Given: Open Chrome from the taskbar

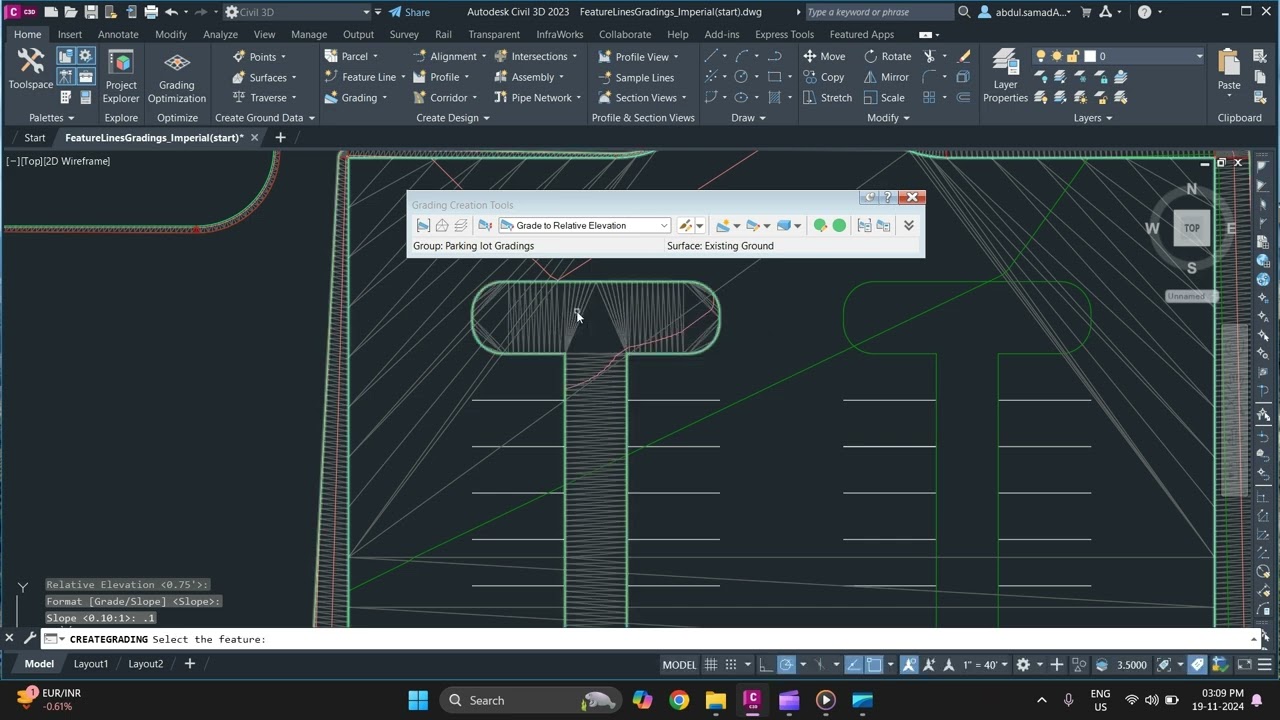Looking at the screenshot, I should tap(679, 700).
